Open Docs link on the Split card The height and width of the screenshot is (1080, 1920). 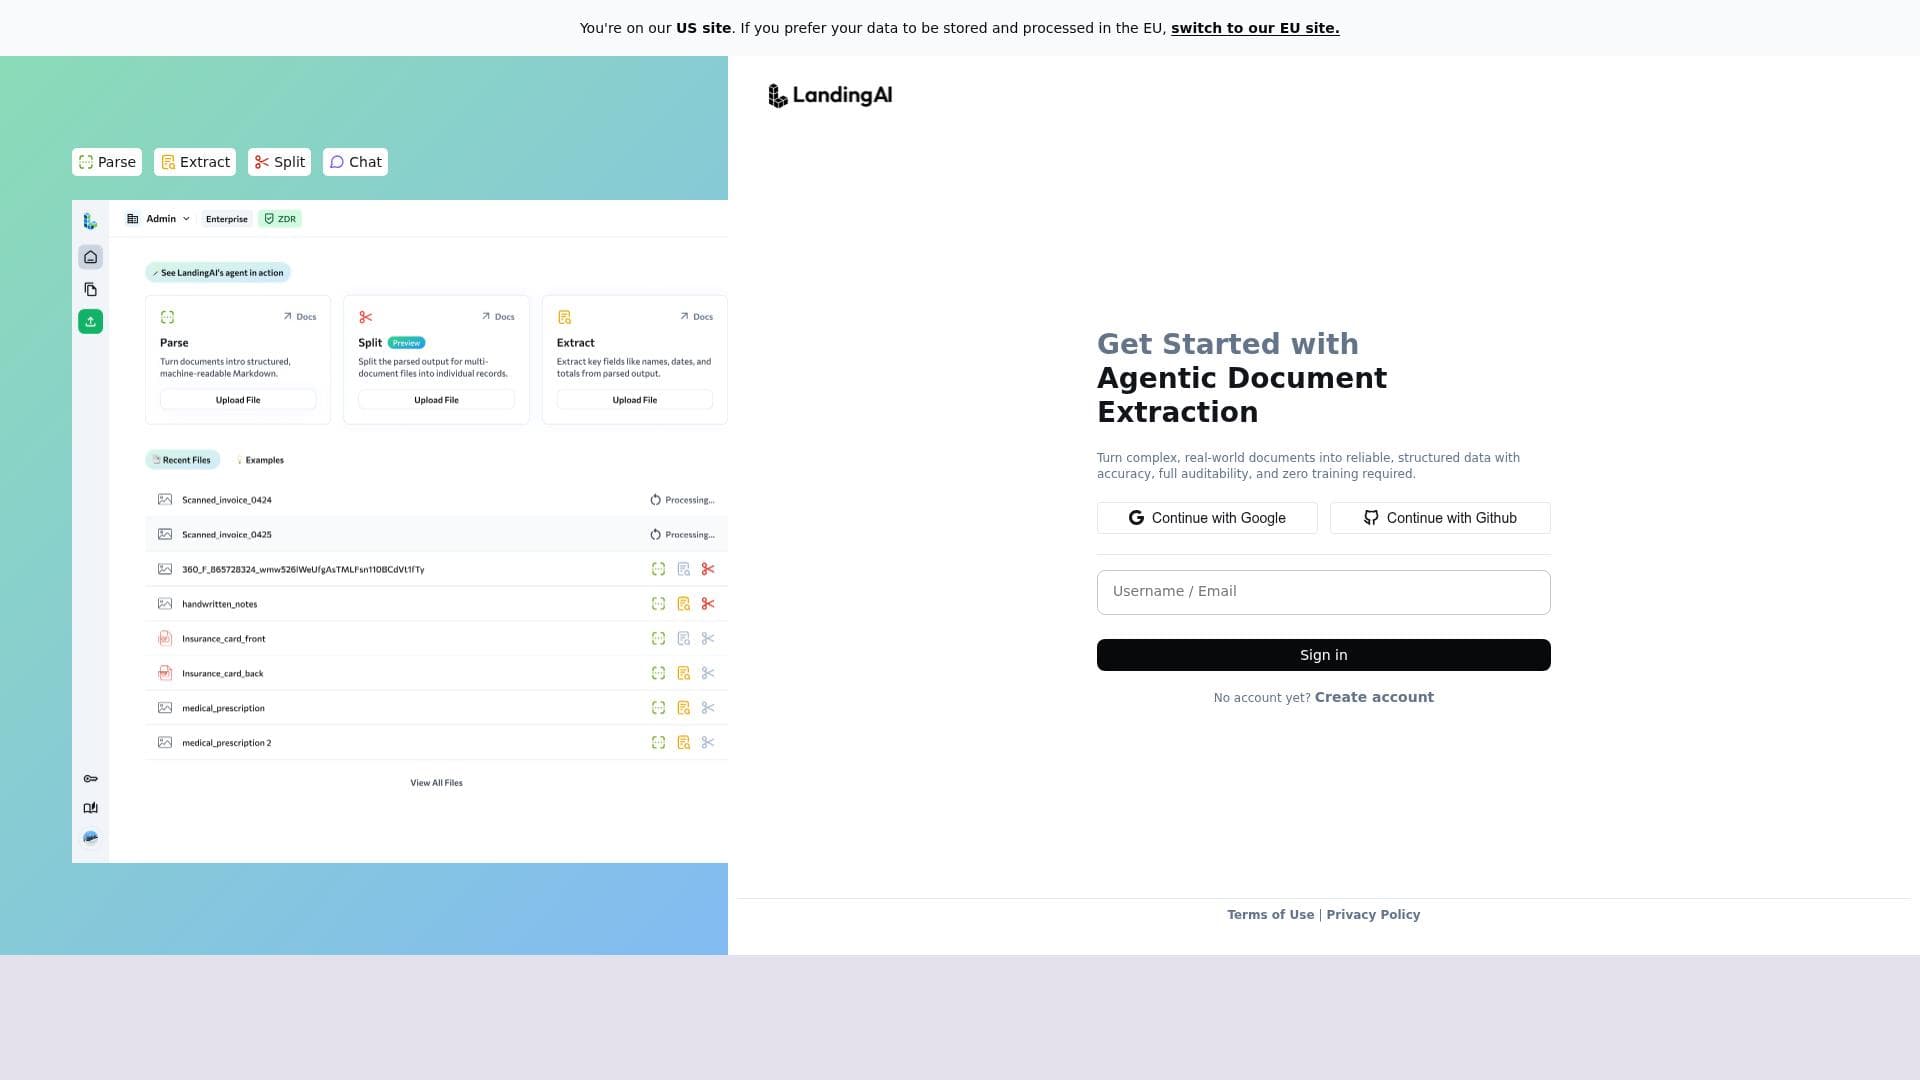tap(498, 317)
